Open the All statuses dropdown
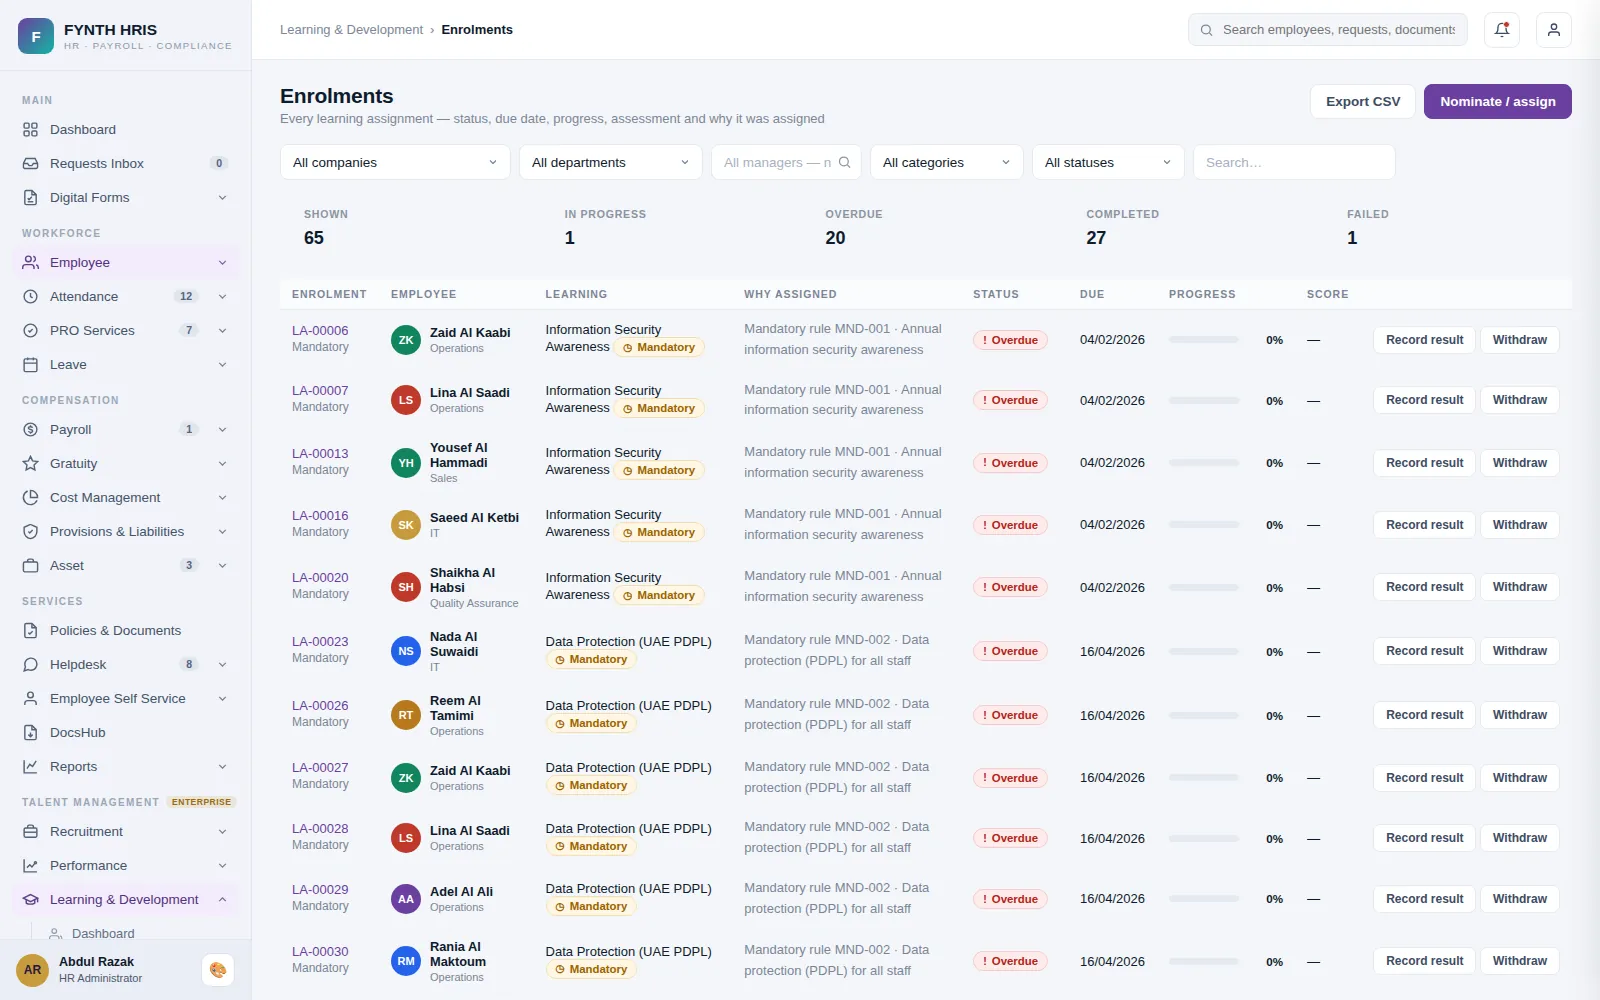This screenshot has height=1000, width=1600. 1108,162
